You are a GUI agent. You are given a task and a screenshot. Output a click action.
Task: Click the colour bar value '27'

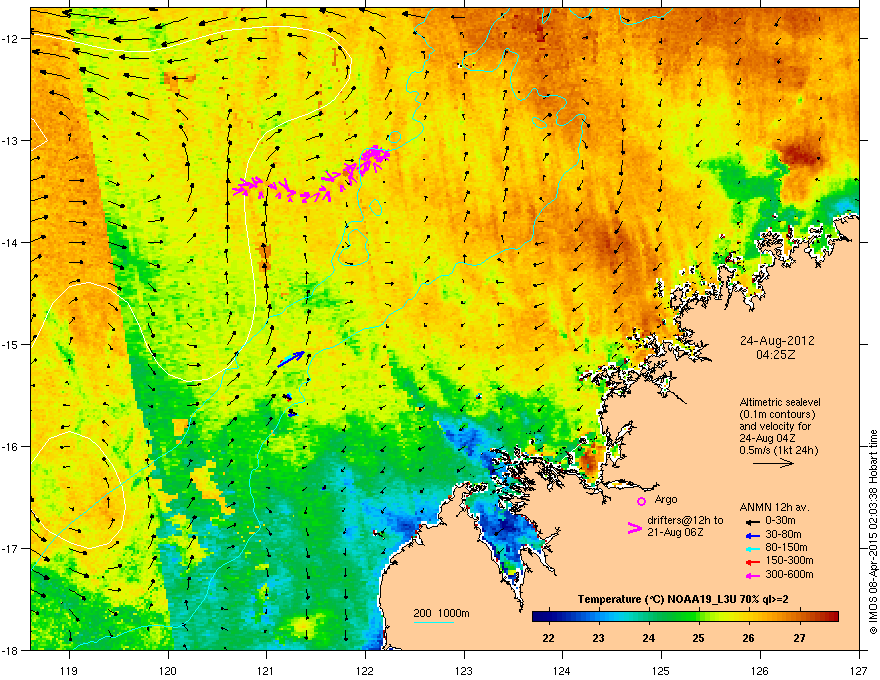point(799,638)
